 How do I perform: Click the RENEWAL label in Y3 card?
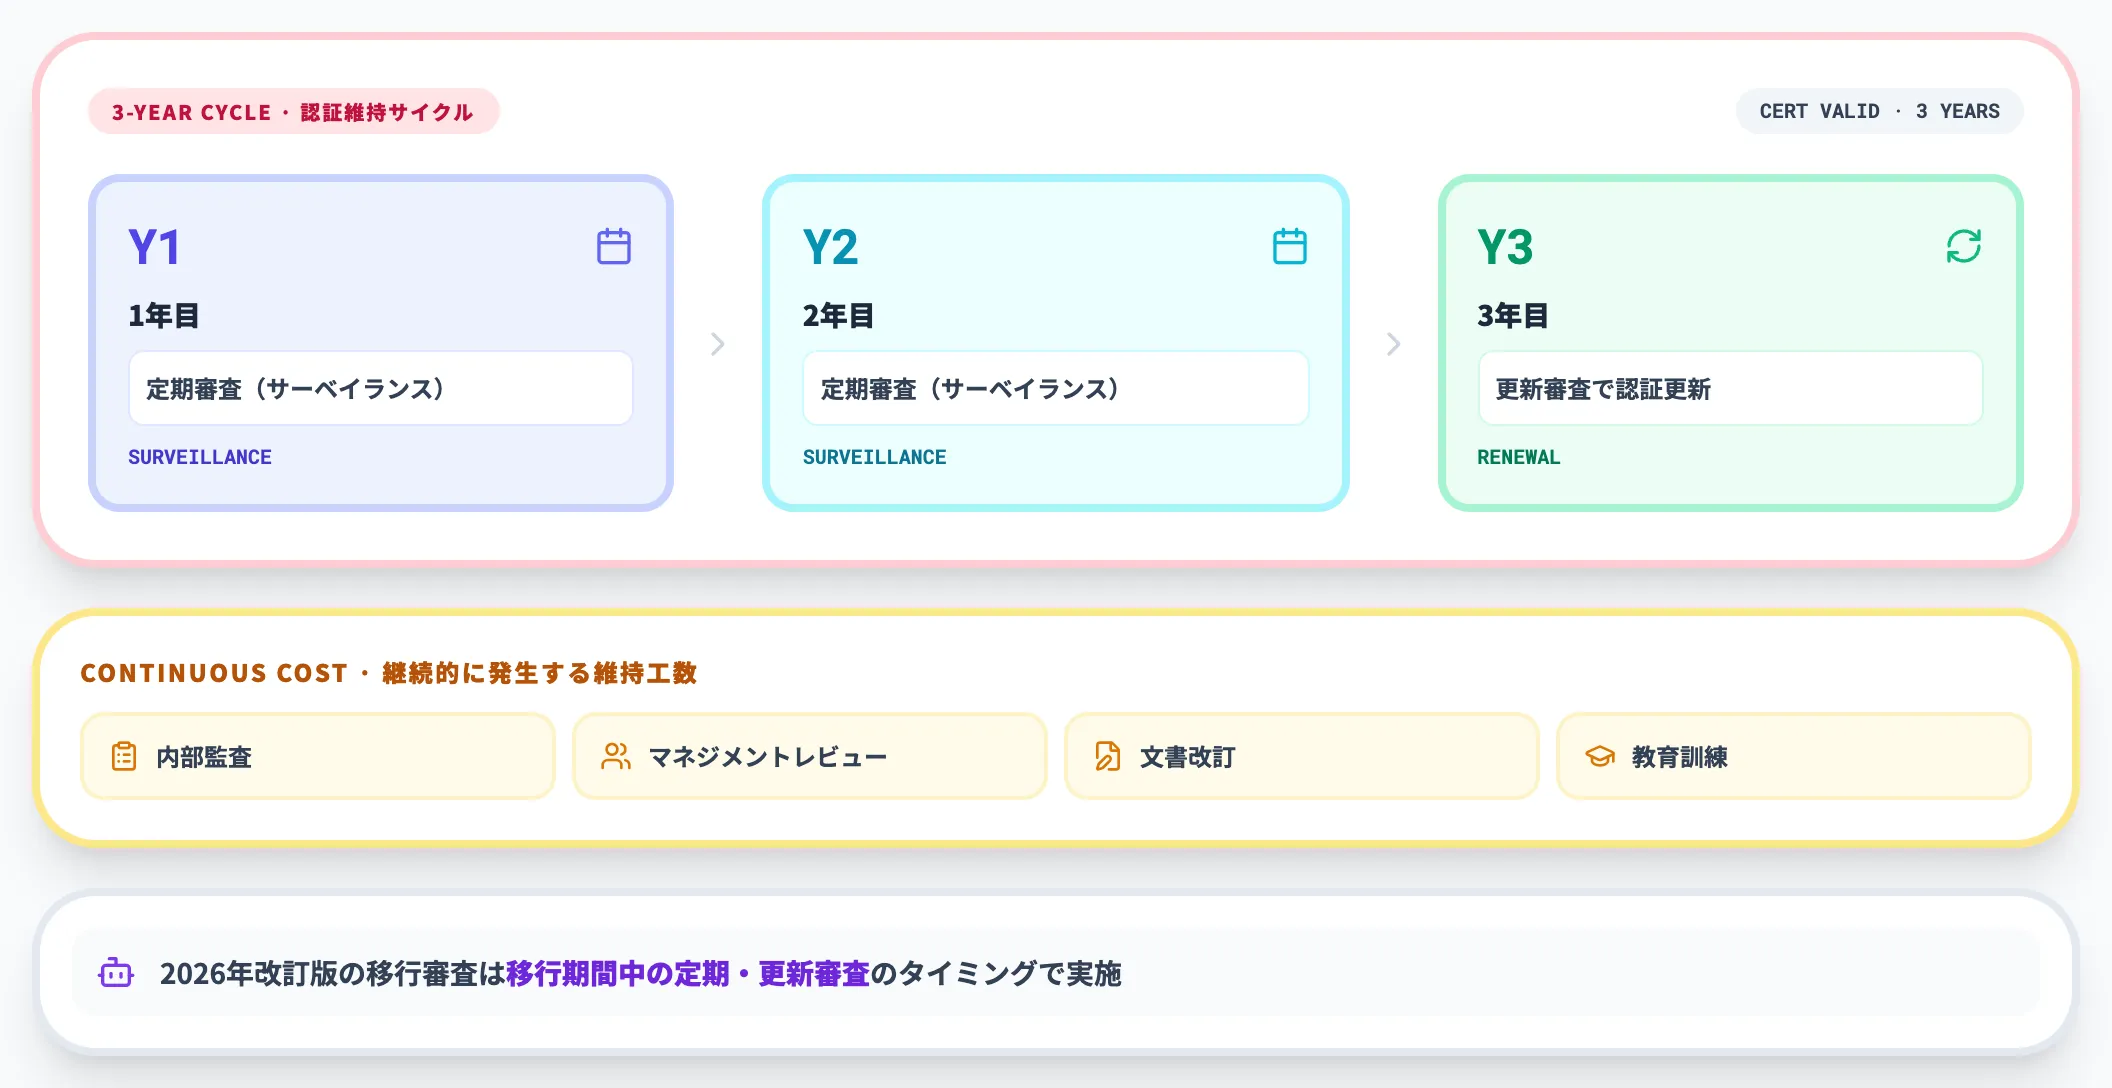point(1519,457)
